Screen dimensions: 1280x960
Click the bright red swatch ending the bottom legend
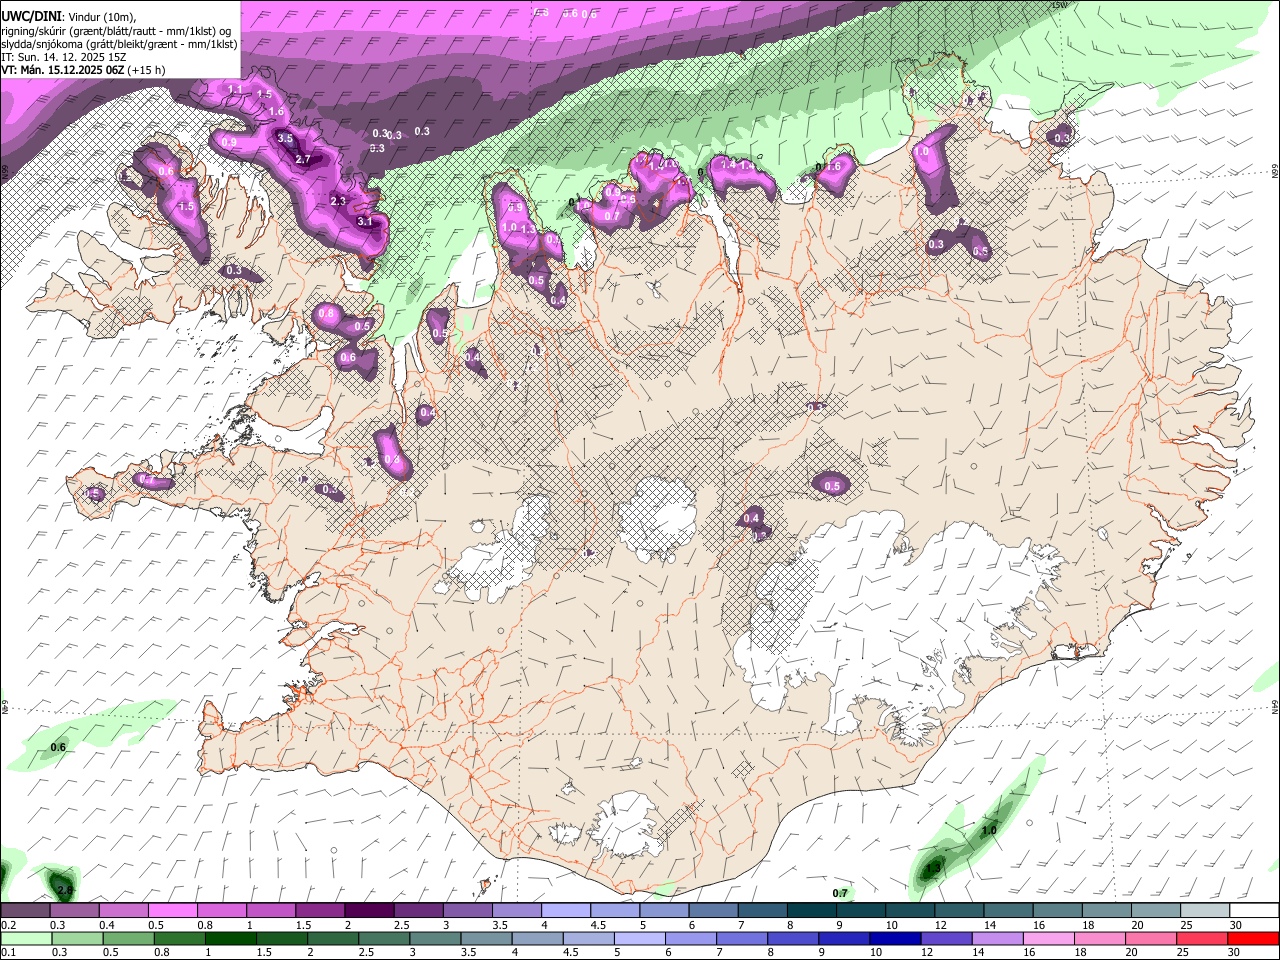(1253, 938)
